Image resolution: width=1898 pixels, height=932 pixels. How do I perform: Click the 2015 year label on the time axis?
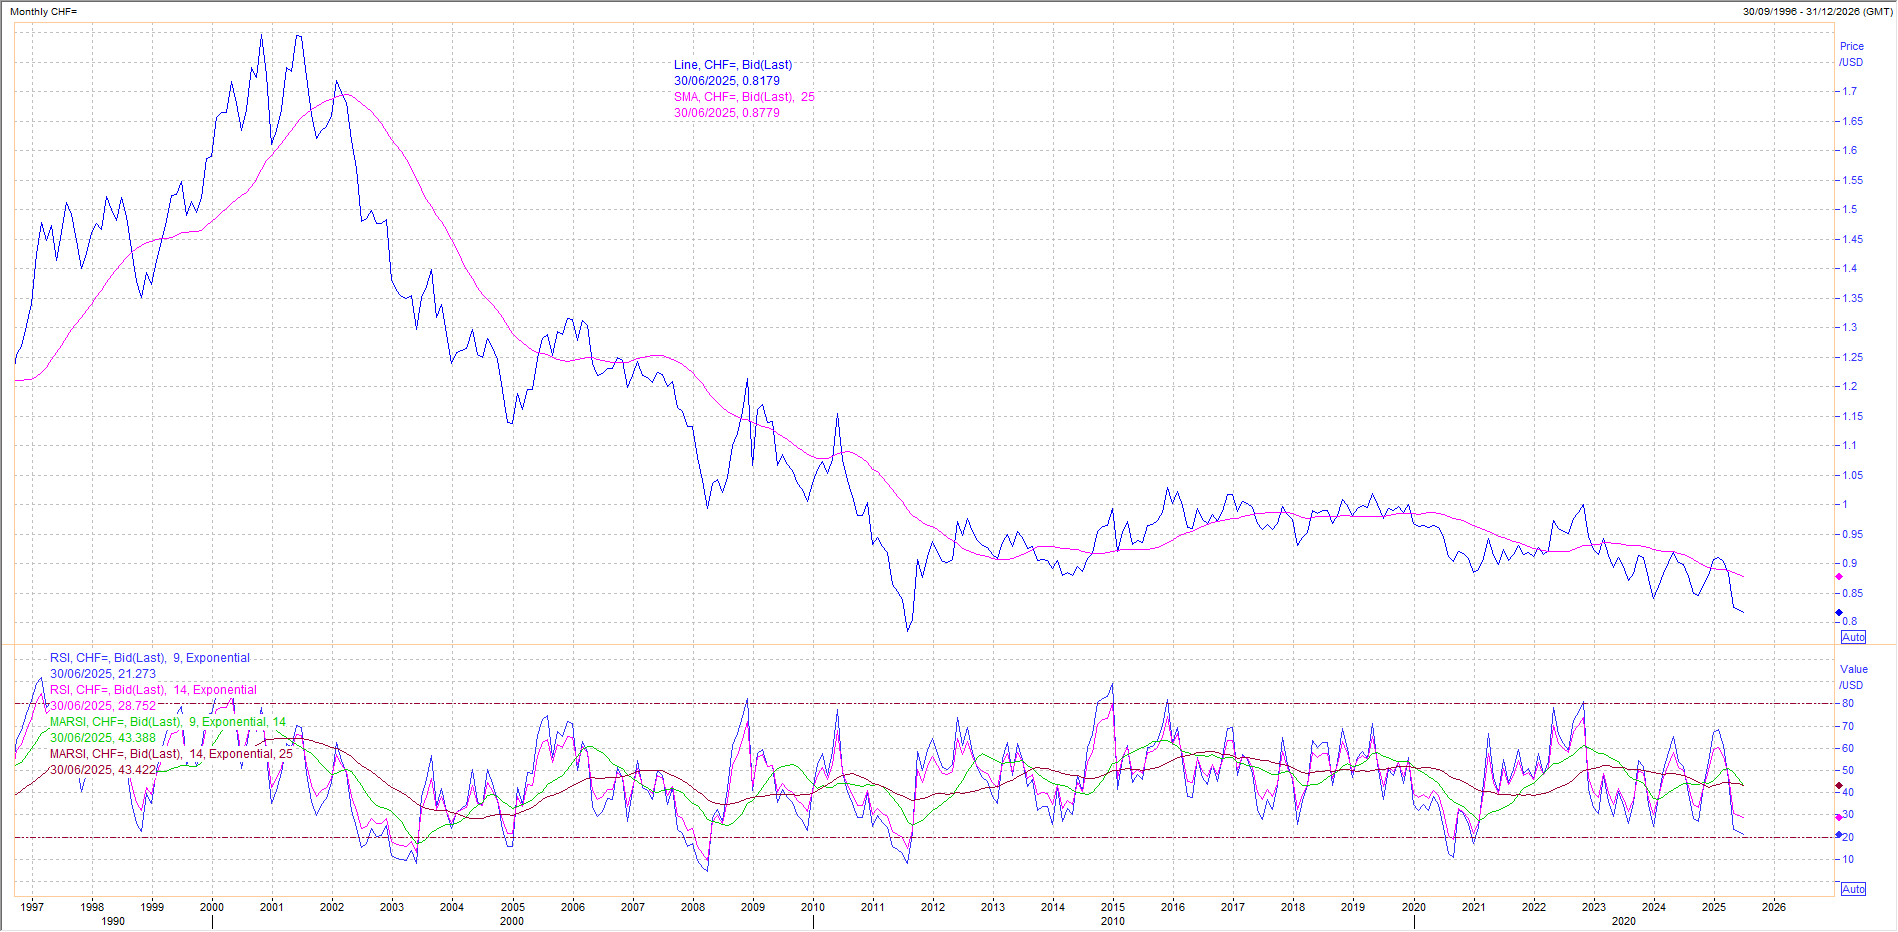[1113, 907]
